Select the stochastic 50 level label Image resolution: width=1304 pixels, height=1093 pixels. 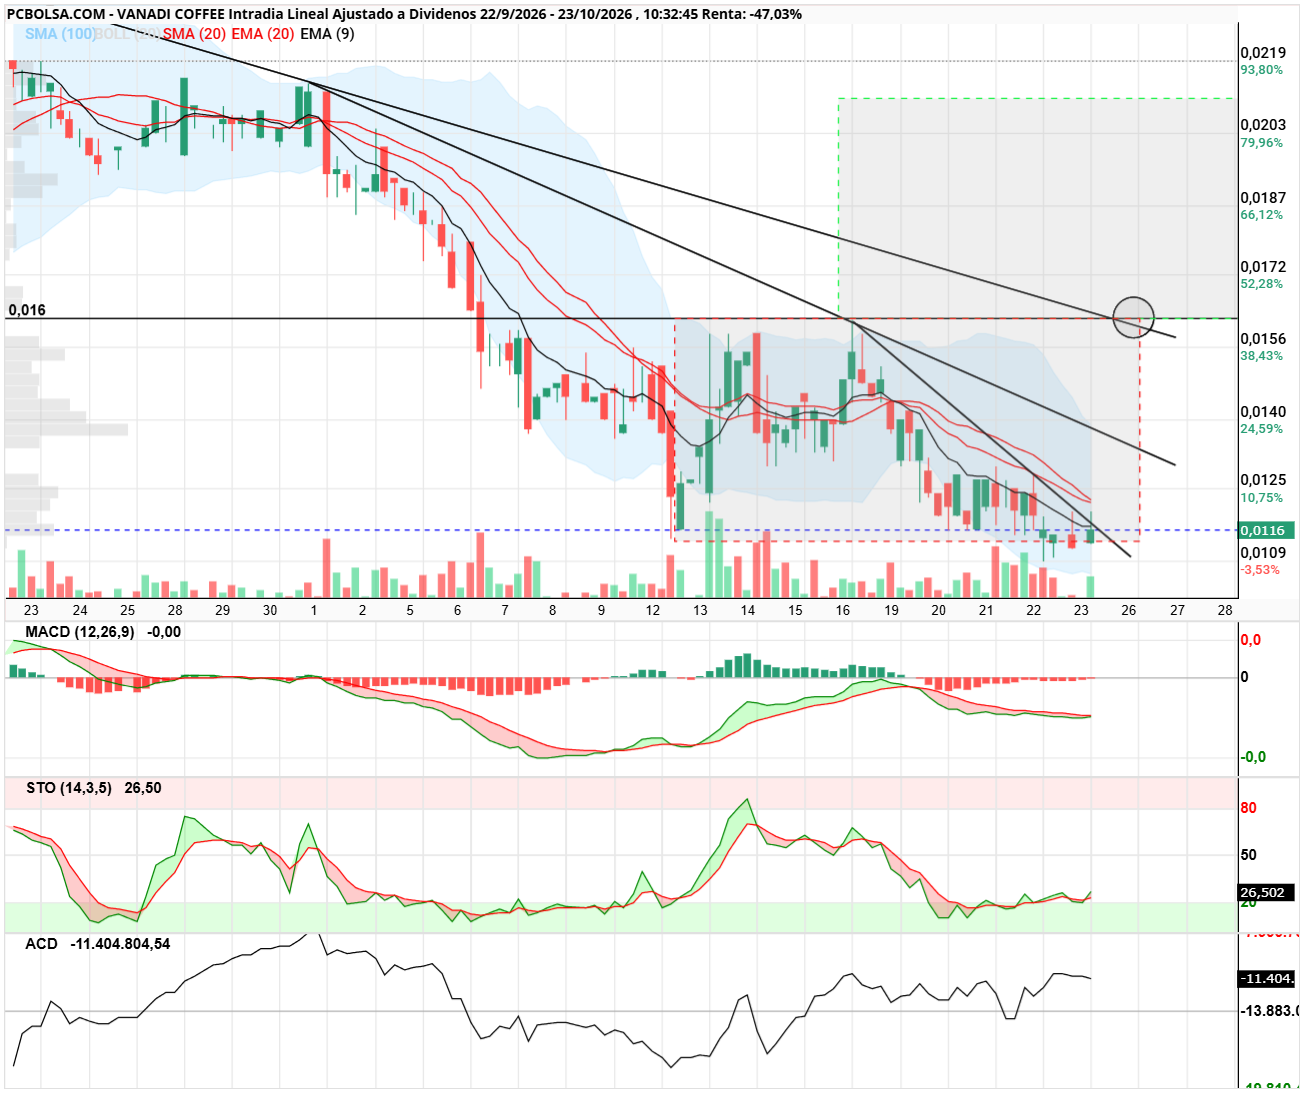(x=1249, y=855)
